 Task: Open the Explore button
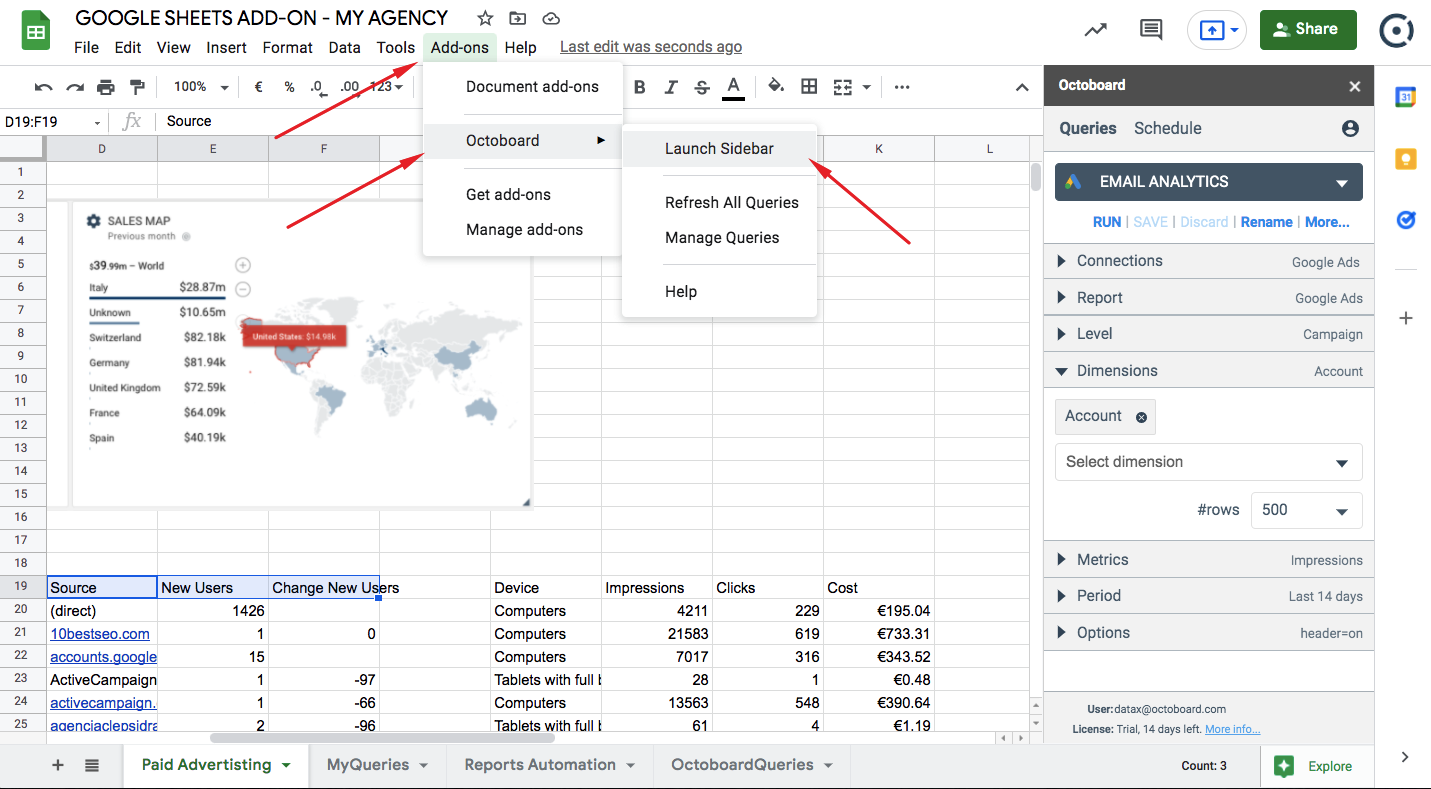click(1316, 766)
